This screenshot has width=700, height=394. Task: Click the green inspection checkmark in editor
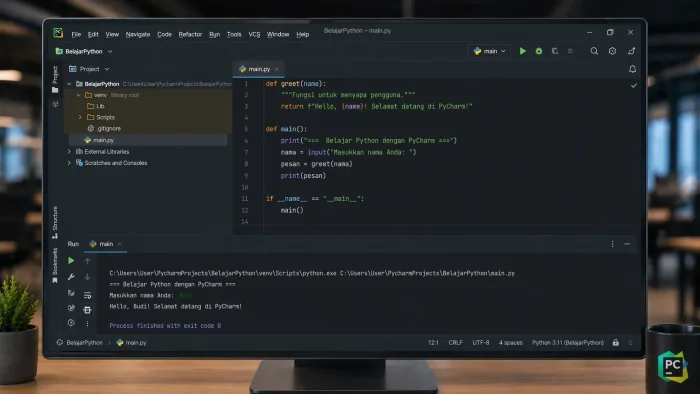point(633,85)
